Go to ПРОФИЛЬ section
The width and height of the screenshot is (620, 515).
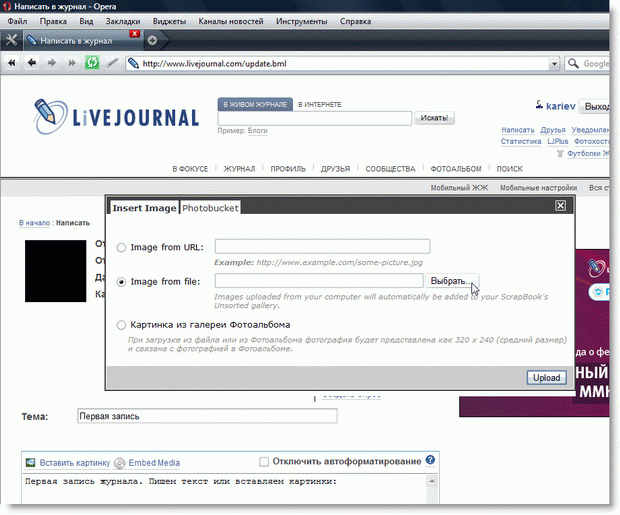coord(288,169)
